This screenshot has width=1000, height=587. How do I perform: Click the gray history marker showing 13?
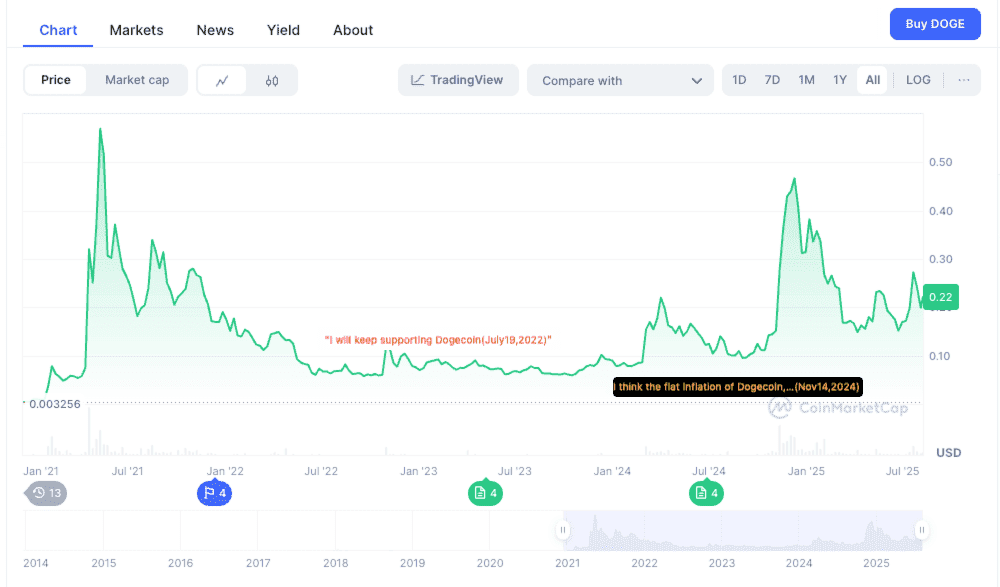click(47, 493)
